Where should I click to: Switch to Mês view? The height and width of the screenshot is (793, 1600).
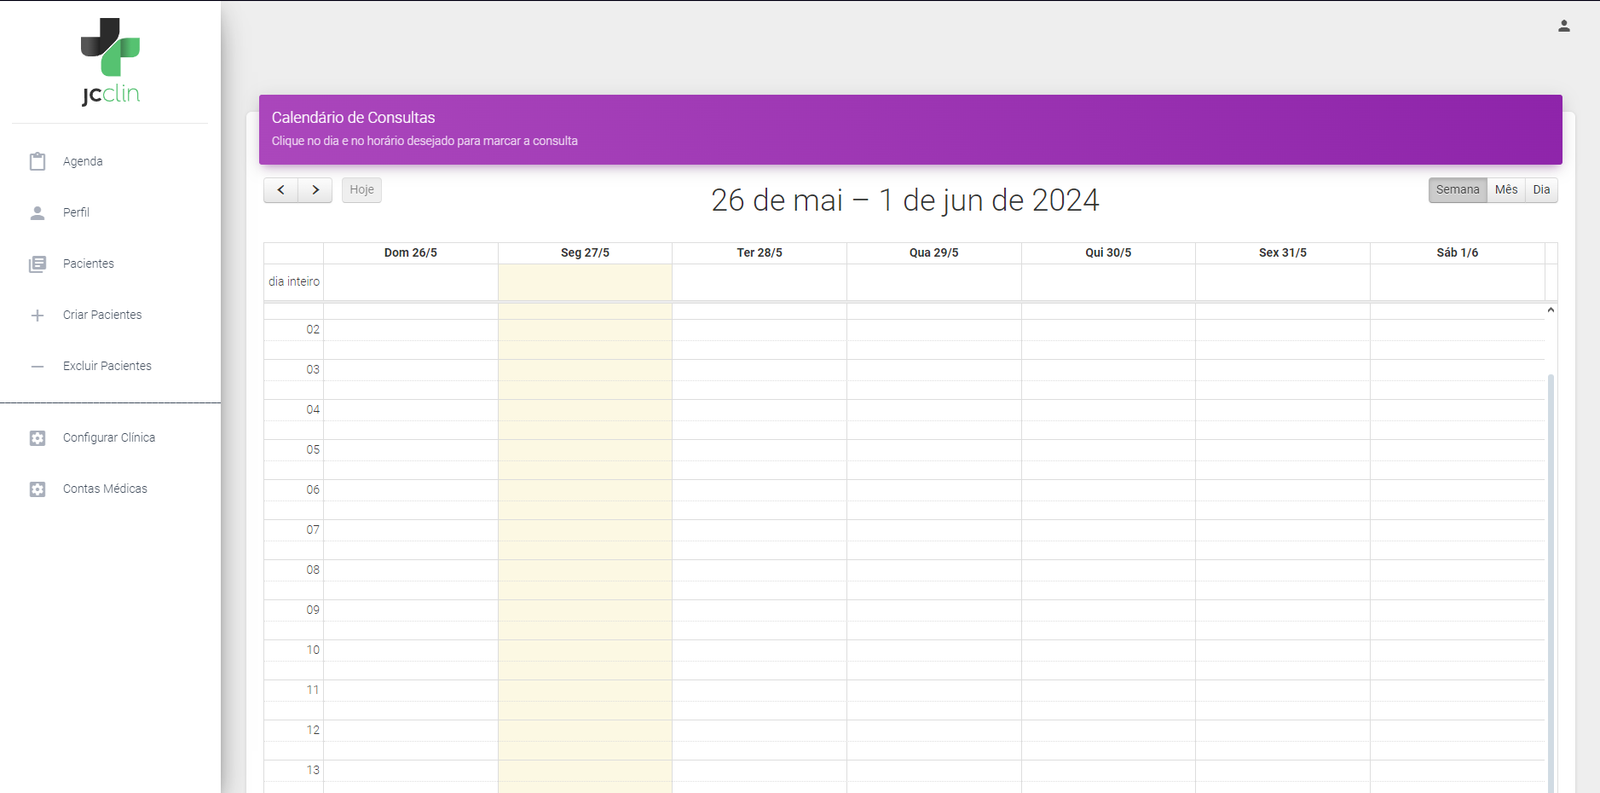coord(1506,190)
